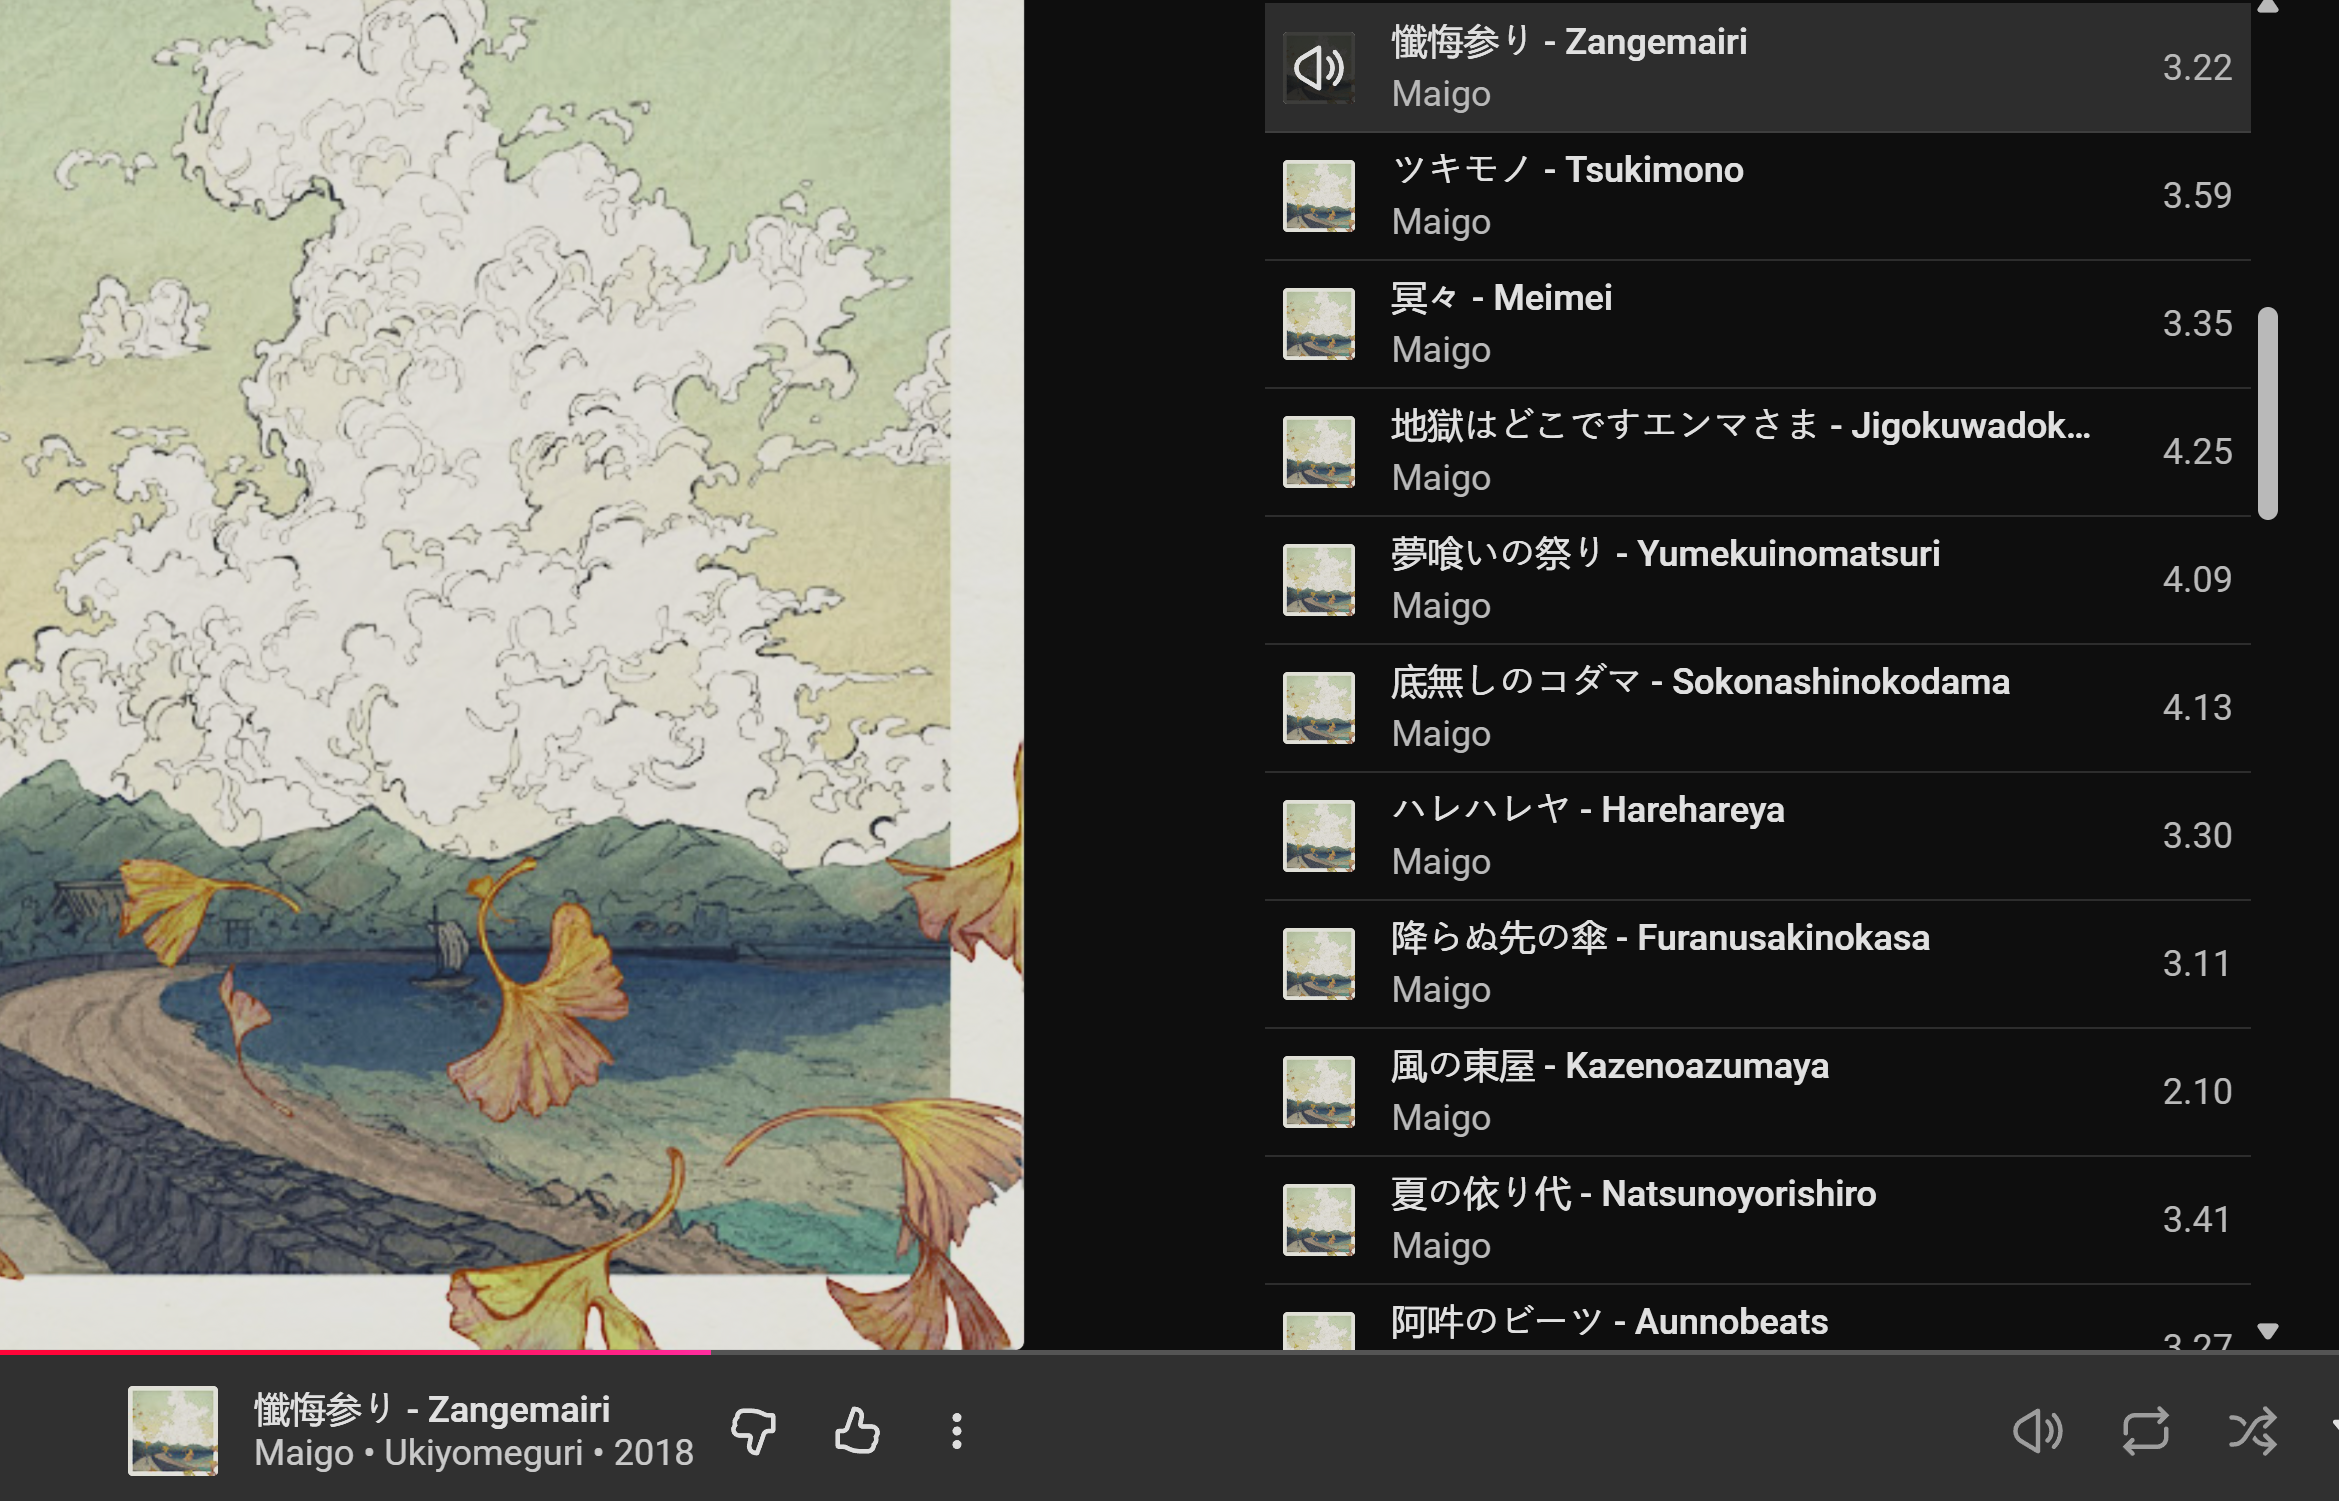The height and width of the screenshot is (1501, 2339).
Task: Click the Kazenoazumaya track thumbnail
Action: click(1319, 1092)
